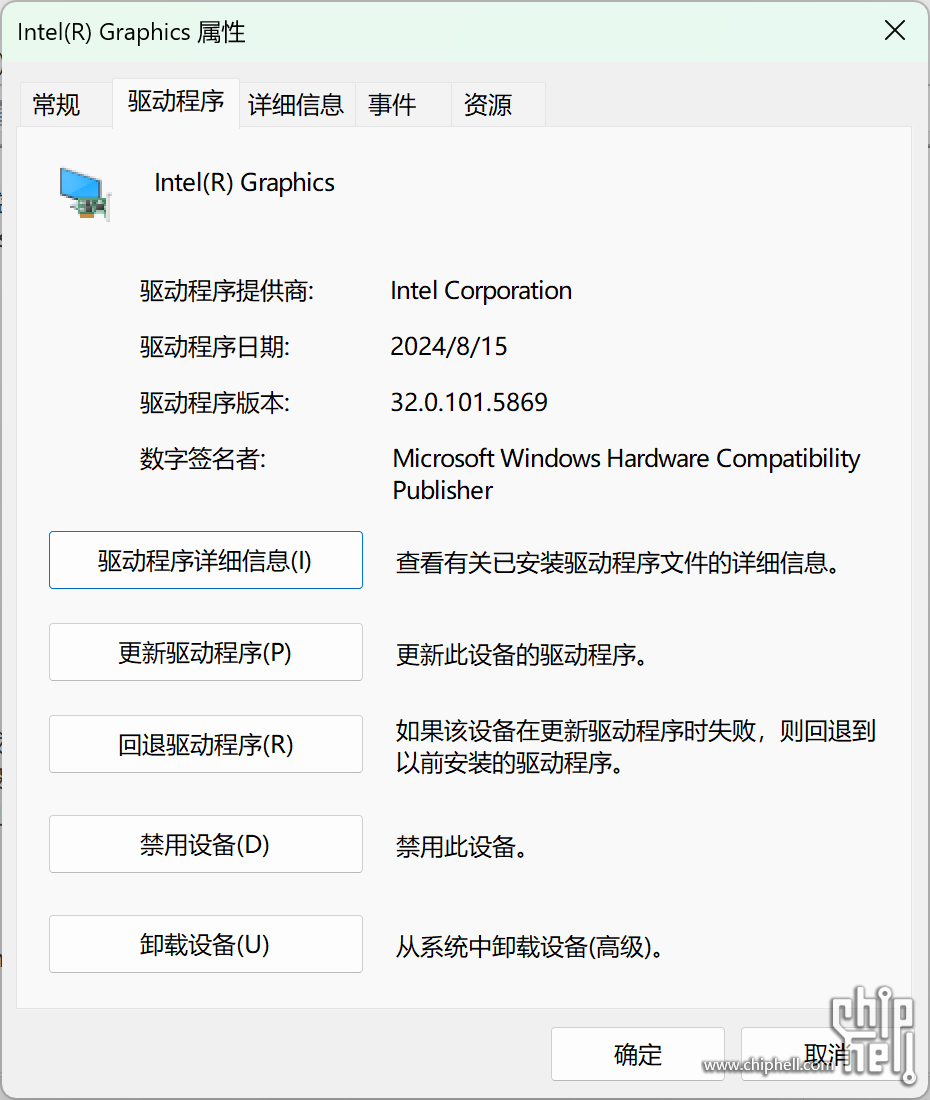Click the 驱动程序版本 label
Viewport: 930px width, 1100px height.
tap(215, 403)
